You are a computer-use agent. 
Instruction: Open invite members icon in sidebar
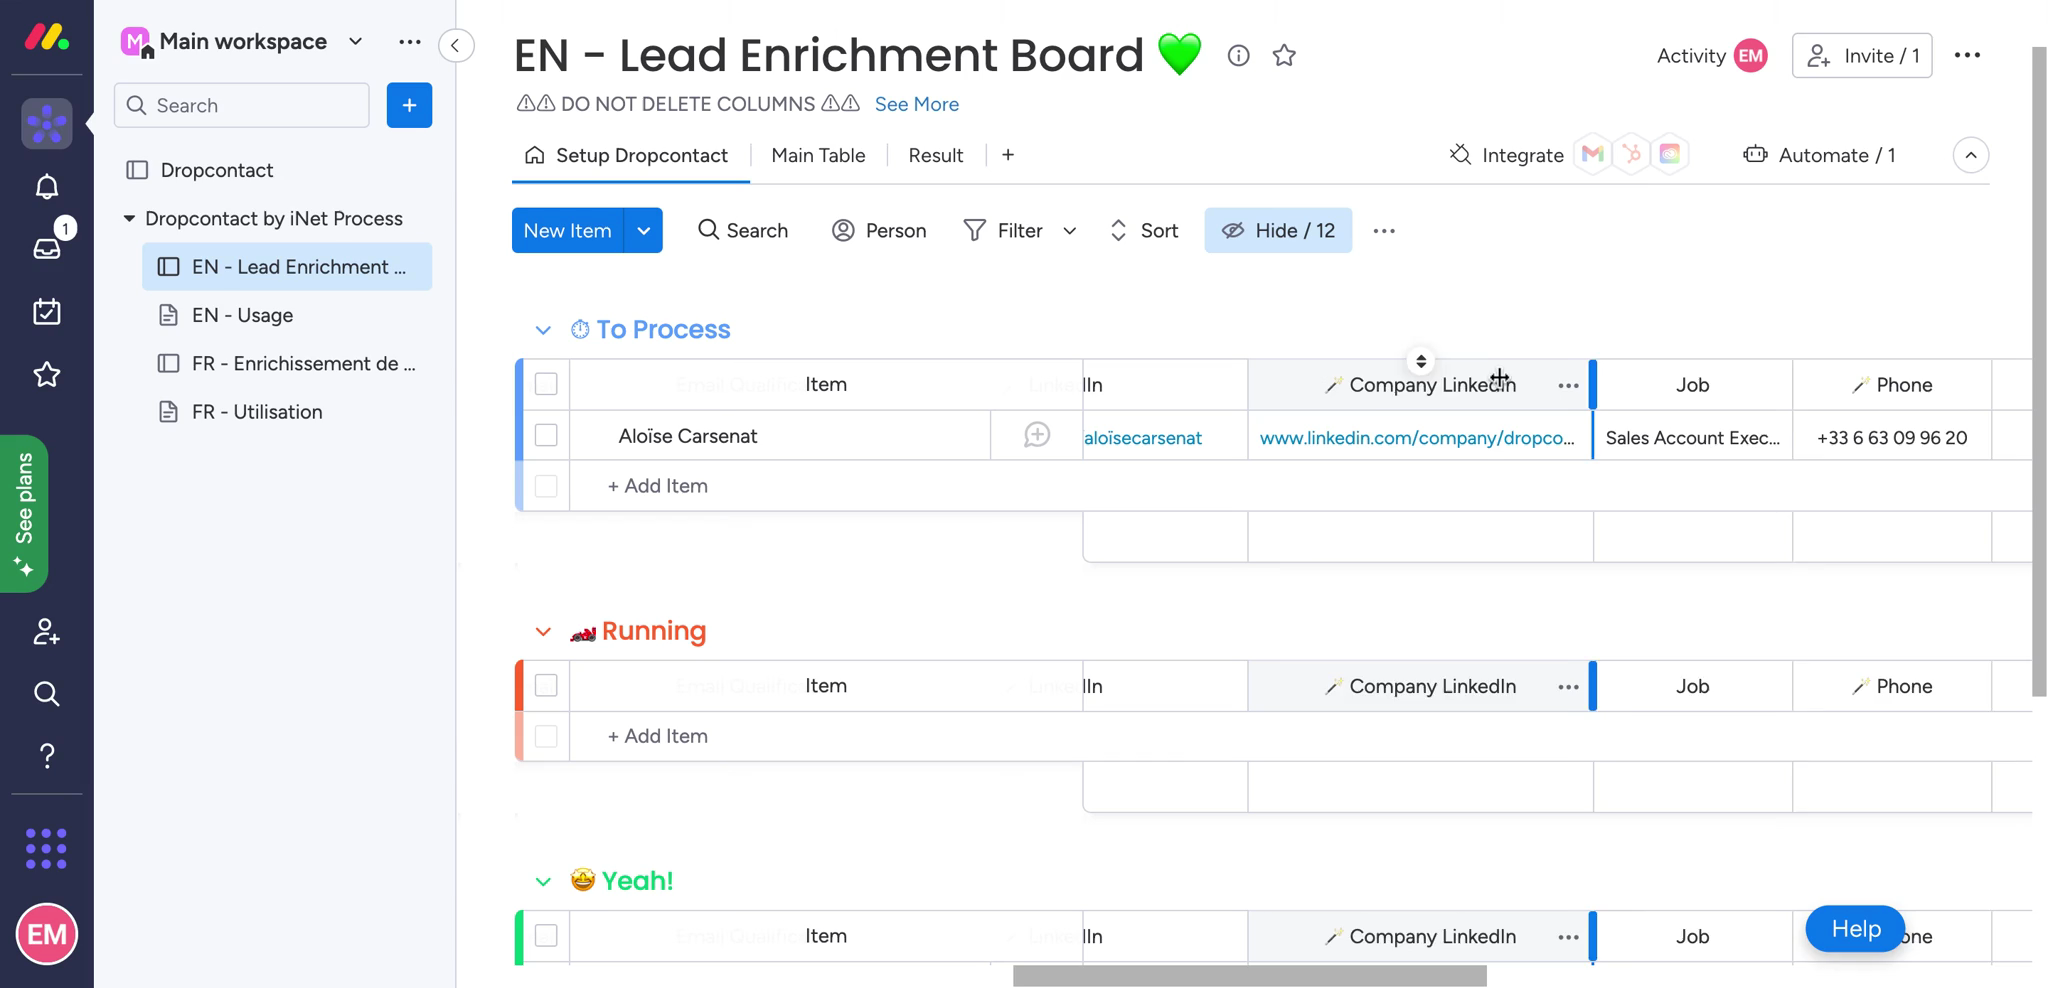(x=47, y=632)
